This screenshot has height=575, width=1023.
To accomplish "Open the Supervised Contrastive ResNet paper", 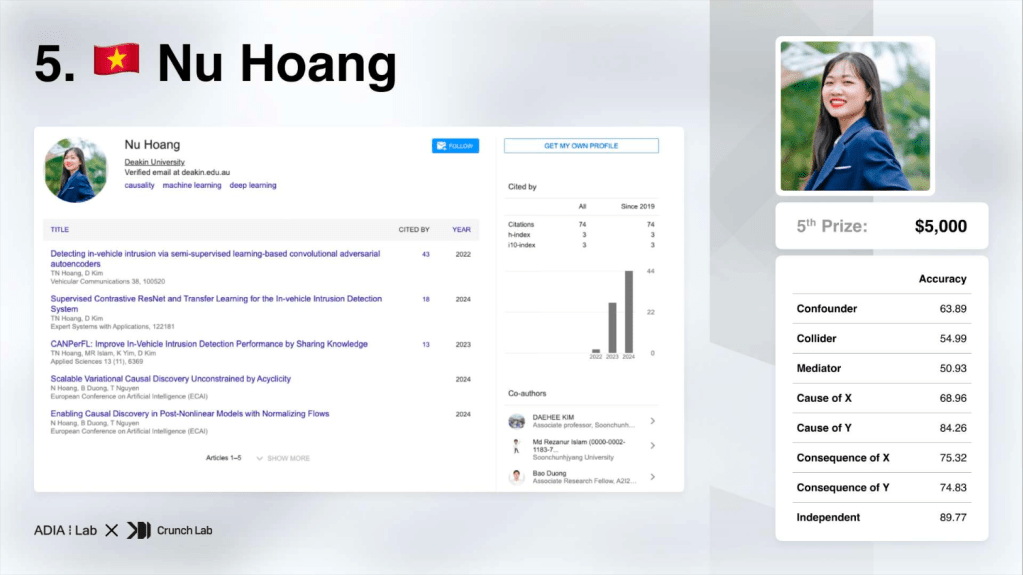I will pyautogui.click(x=215, y=299).
